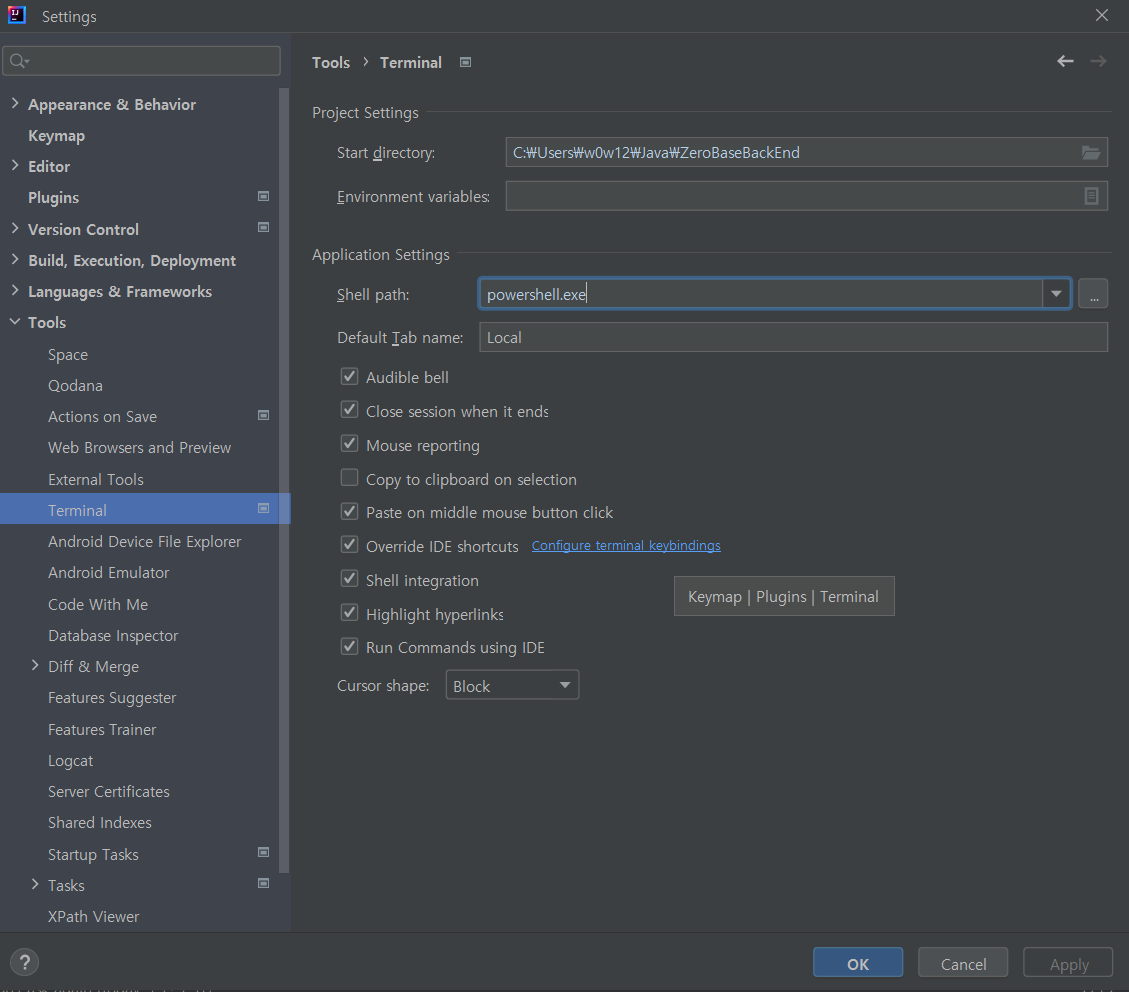Click the settings tree vertical scrollbar
Image resolution: width=1129 pixels, height=992 pixels.
coord(284,480)
